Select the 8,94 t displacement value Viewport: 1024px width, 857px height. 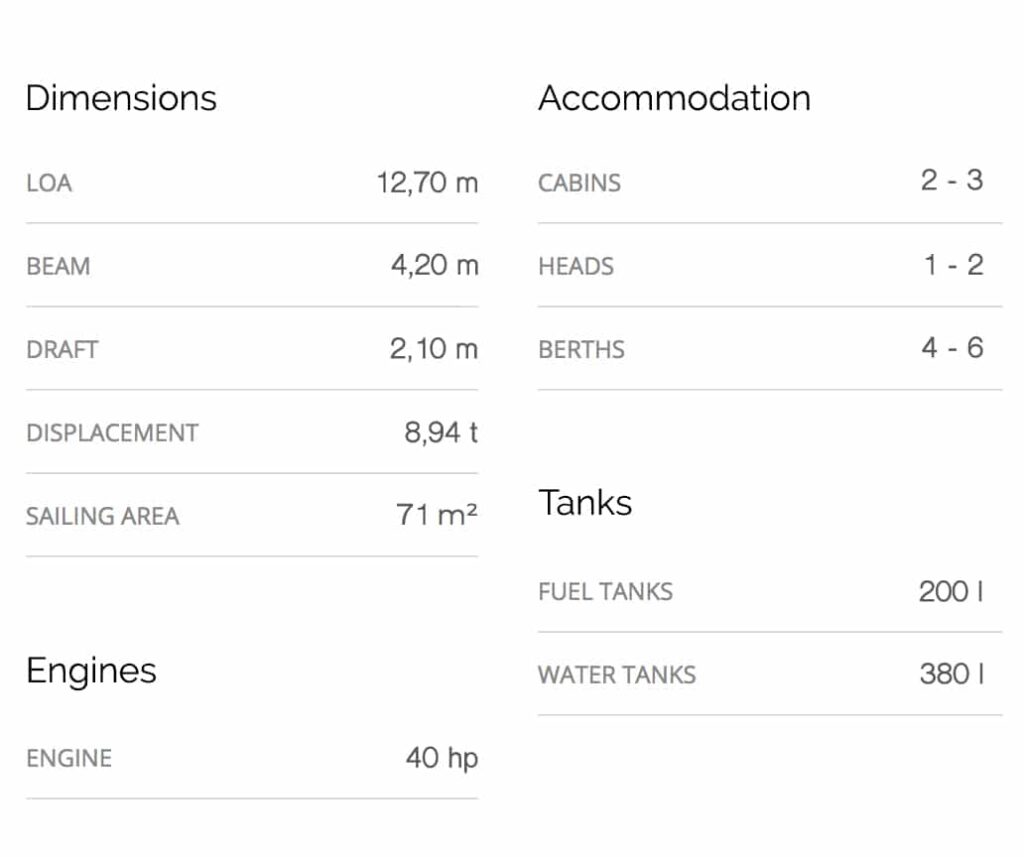click(440, 432)
